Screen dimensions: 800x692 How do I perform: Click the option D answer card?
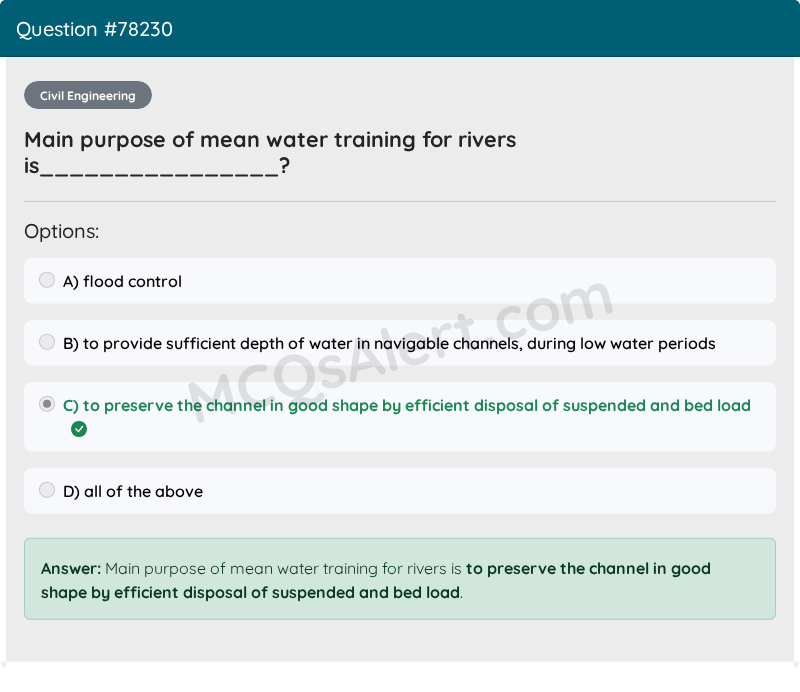point(400,491)
